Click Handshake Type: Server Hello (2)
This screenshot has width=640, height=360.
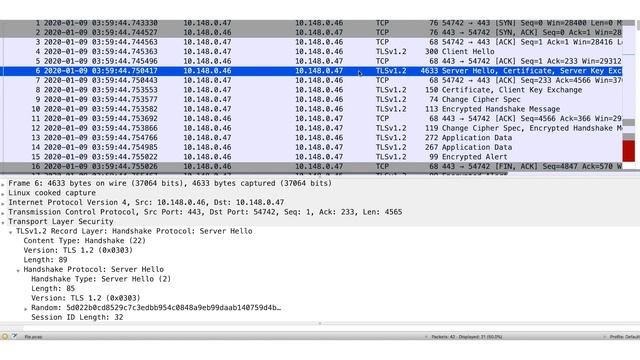(101, 279)
